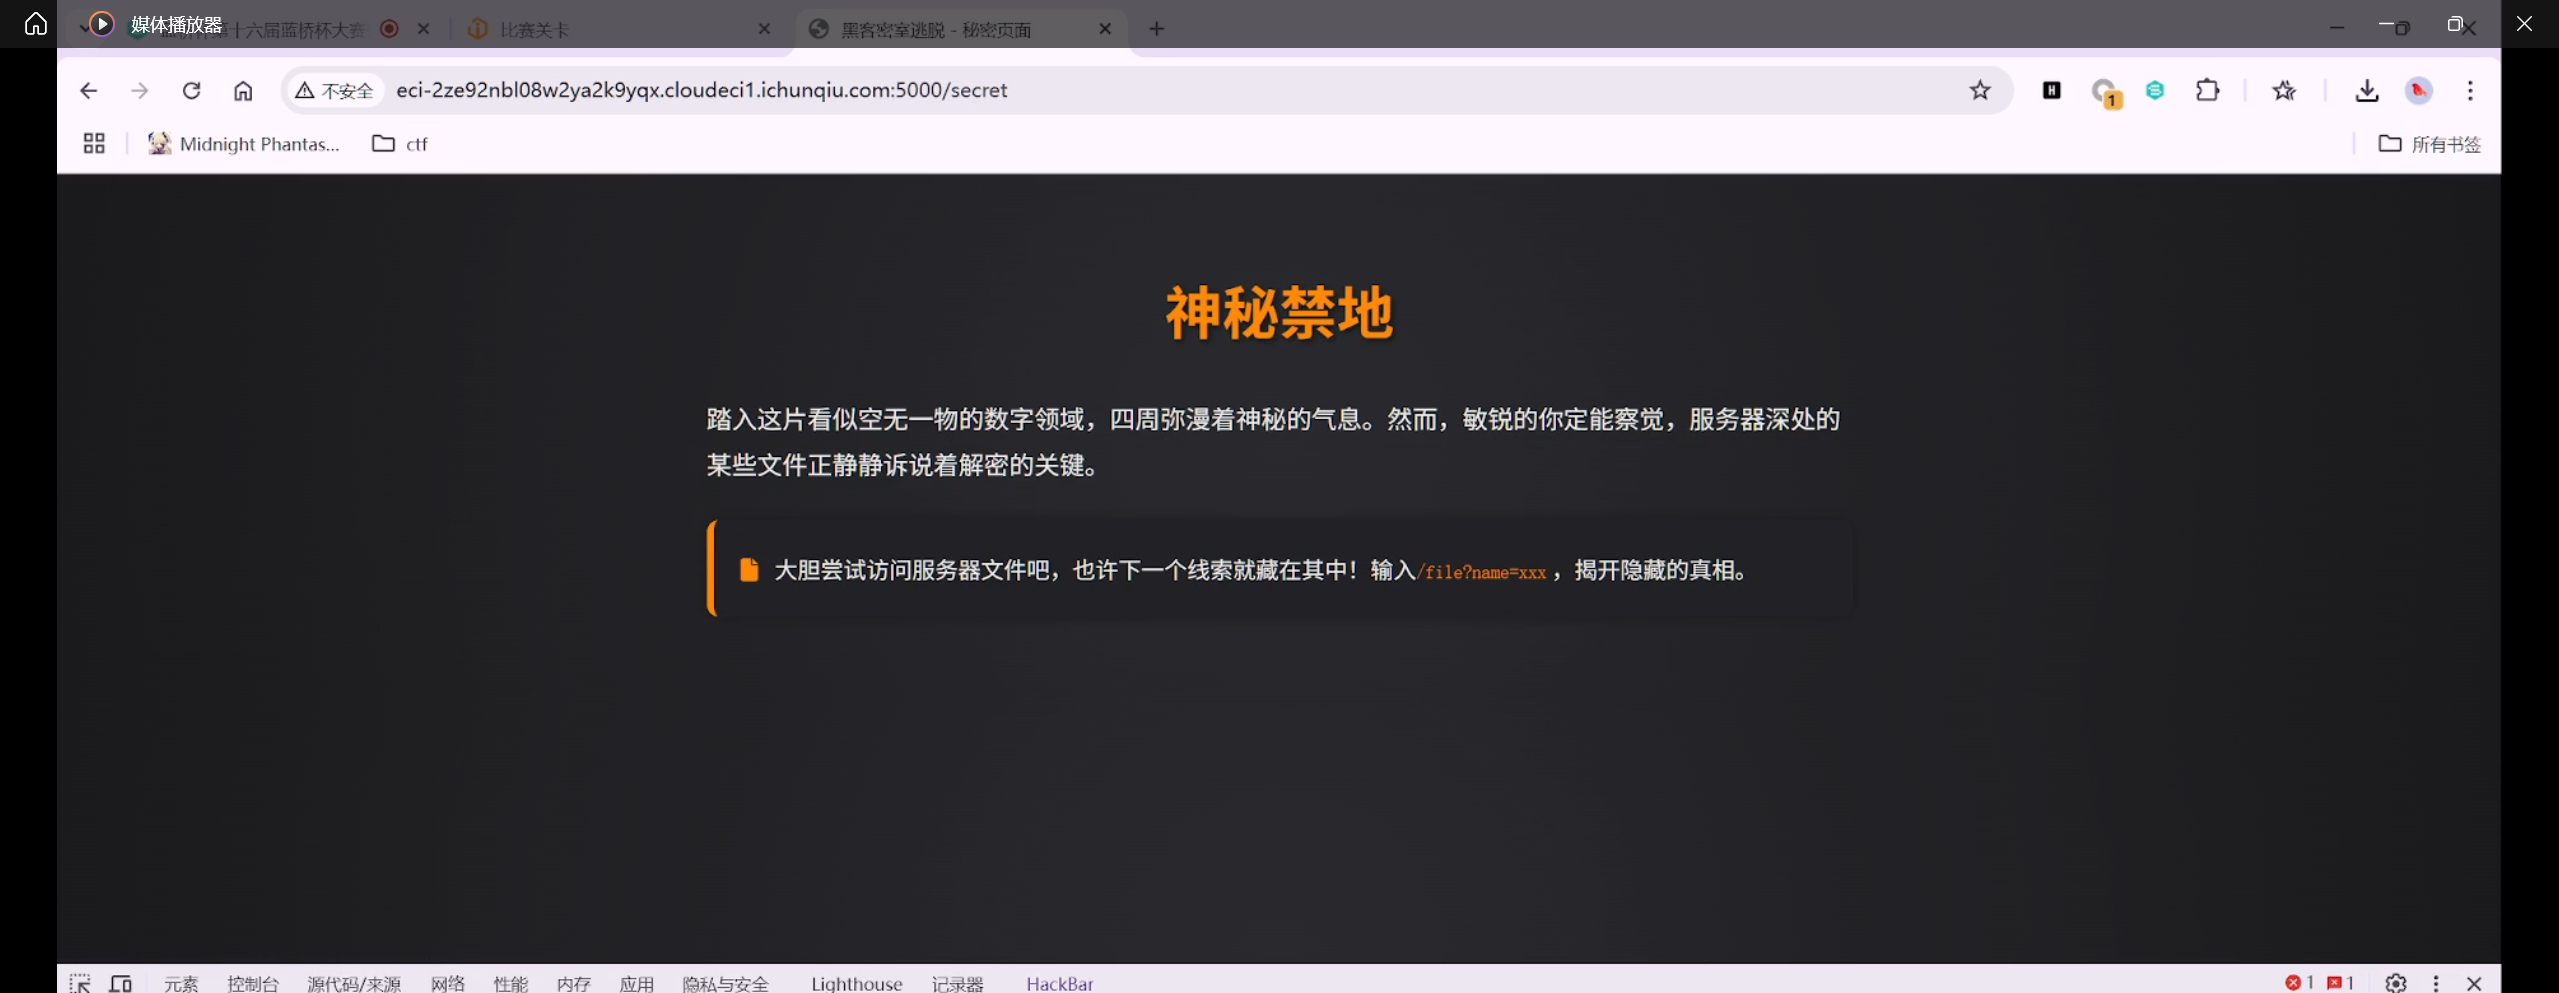2559x993 pixels.
Task: Toggle DevTools device toolbar mode
Action: (x=121, y=983)
